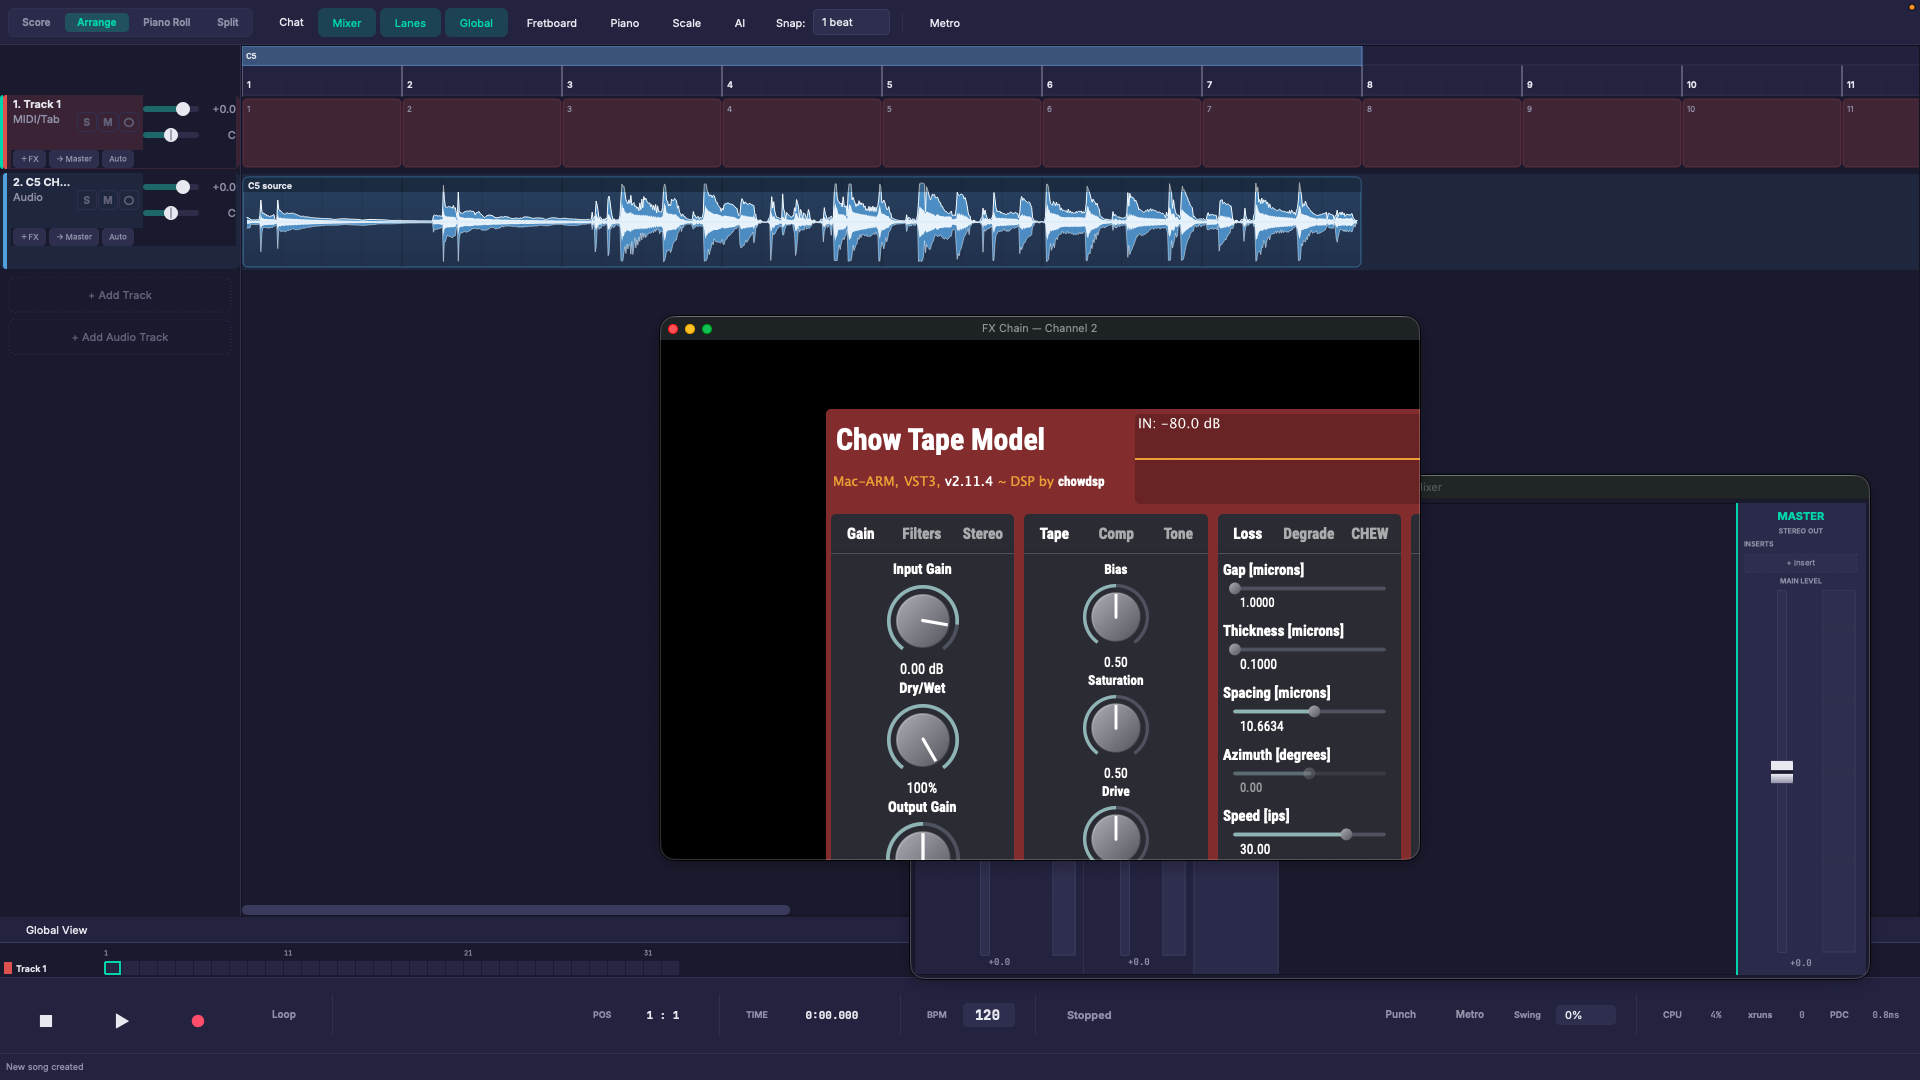This screenshot has height=1080, width=1920.
Task: Open Auto options on audio track 2
Action: (118, 237)
